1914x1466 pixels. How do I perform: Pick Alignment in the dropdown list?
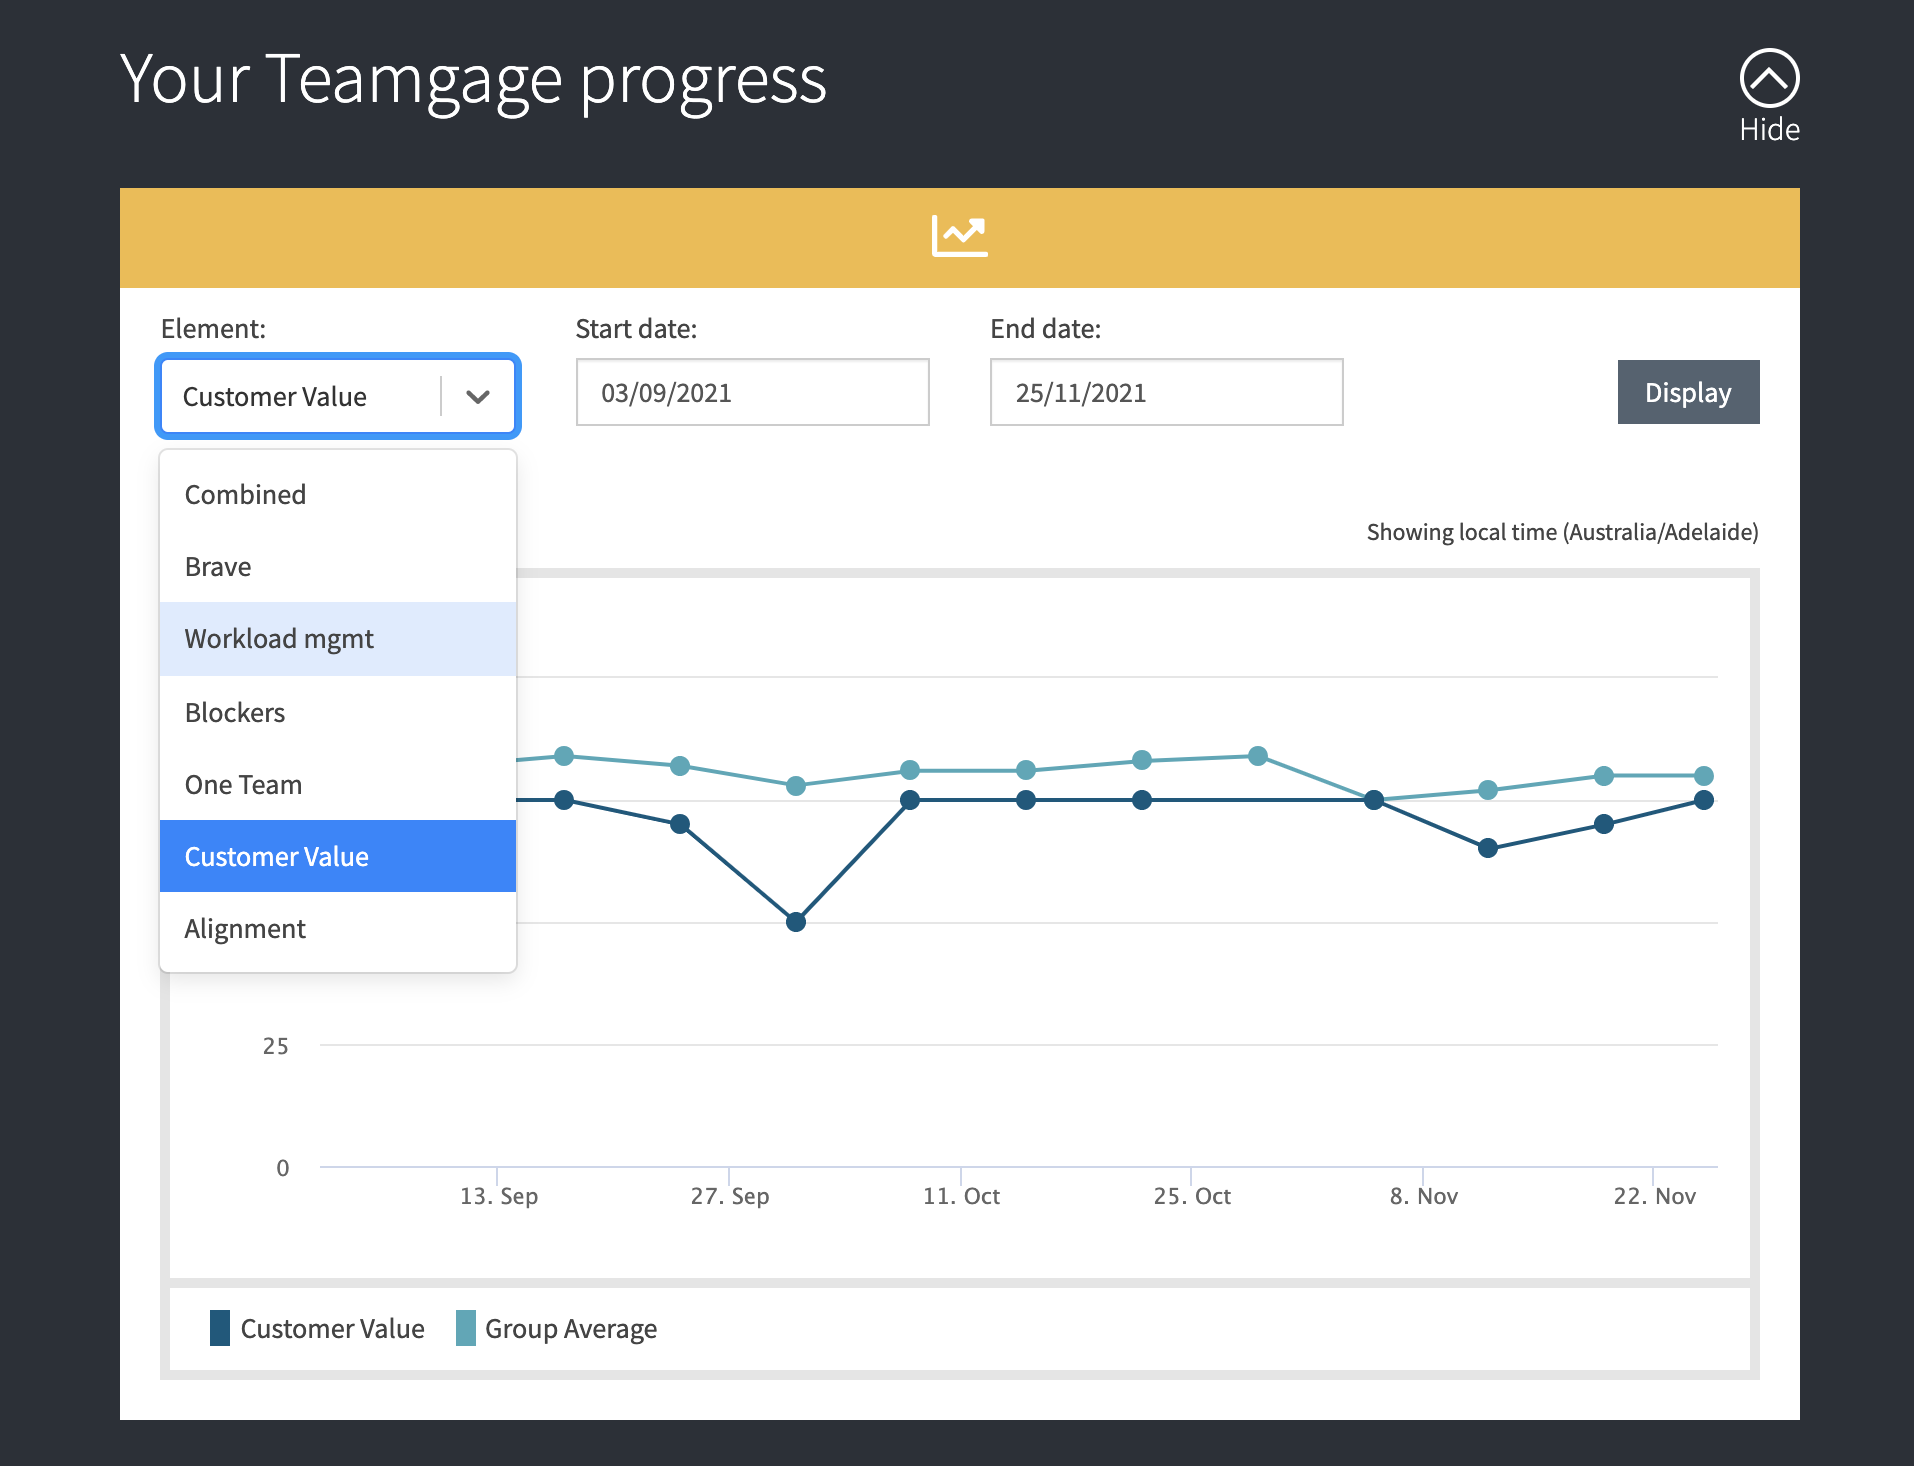pyautogui.click(x=338, y=928)
